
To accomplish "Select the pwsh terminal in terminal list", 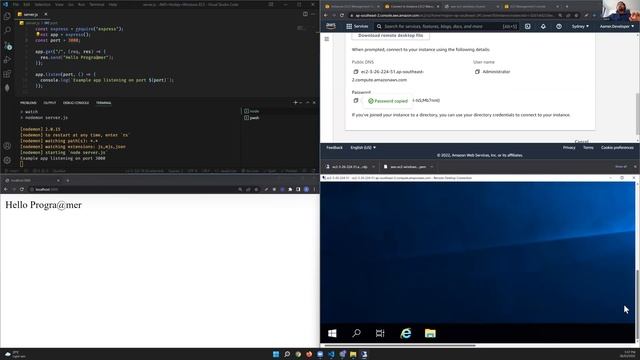I will click(x=251, y=118).
